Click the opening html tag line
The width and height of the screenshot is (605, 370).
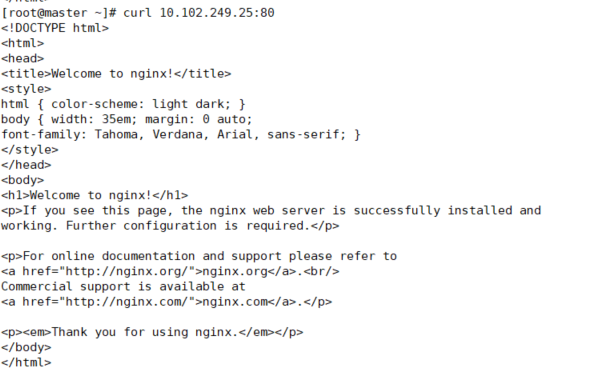pos(22,43)
